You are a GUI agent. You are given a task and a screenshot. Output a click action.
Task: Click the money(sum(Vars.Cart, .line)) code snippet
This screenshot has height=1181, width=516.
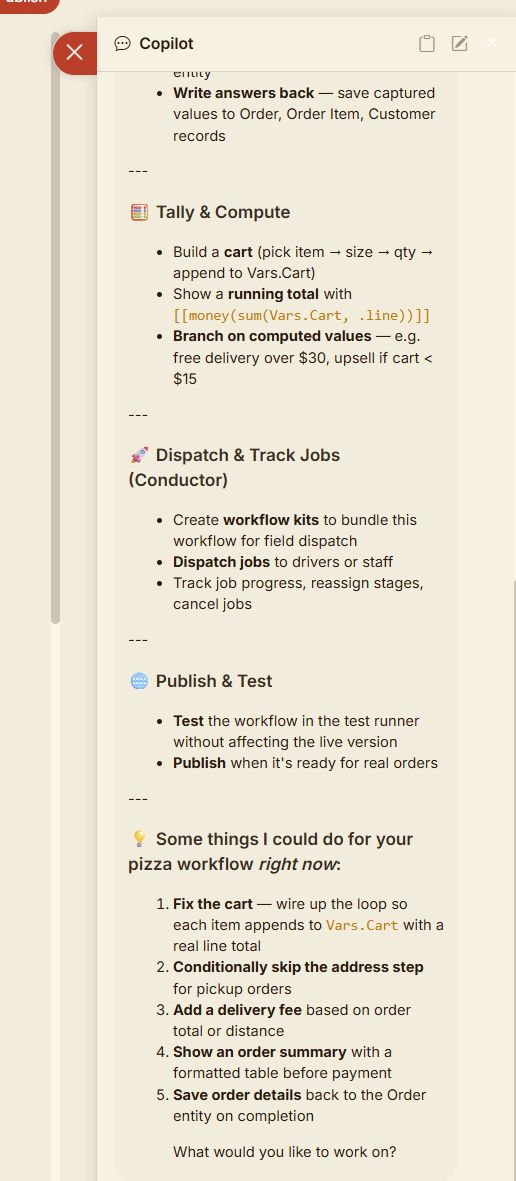coord(301,315)
